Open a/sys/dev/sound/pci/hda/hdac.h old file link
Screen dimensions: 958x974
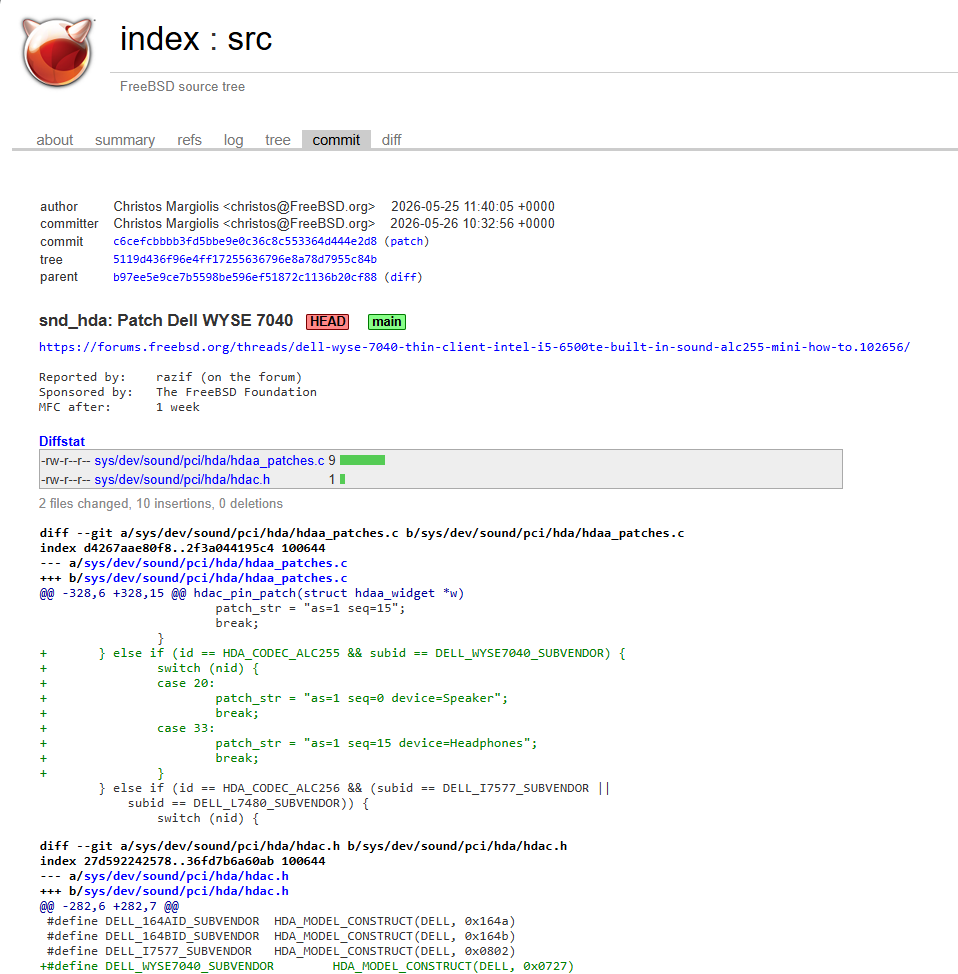coord(186,876)
